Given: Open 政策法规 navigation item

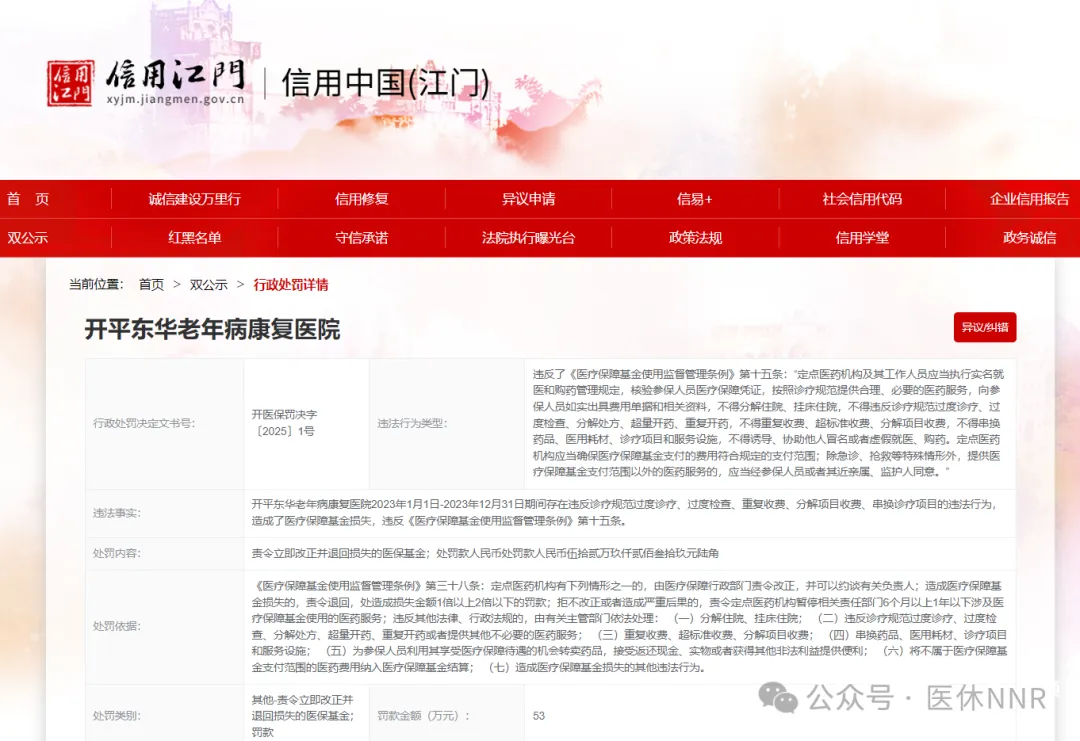Looking at the screenshot, I should (x=695, y=238).
